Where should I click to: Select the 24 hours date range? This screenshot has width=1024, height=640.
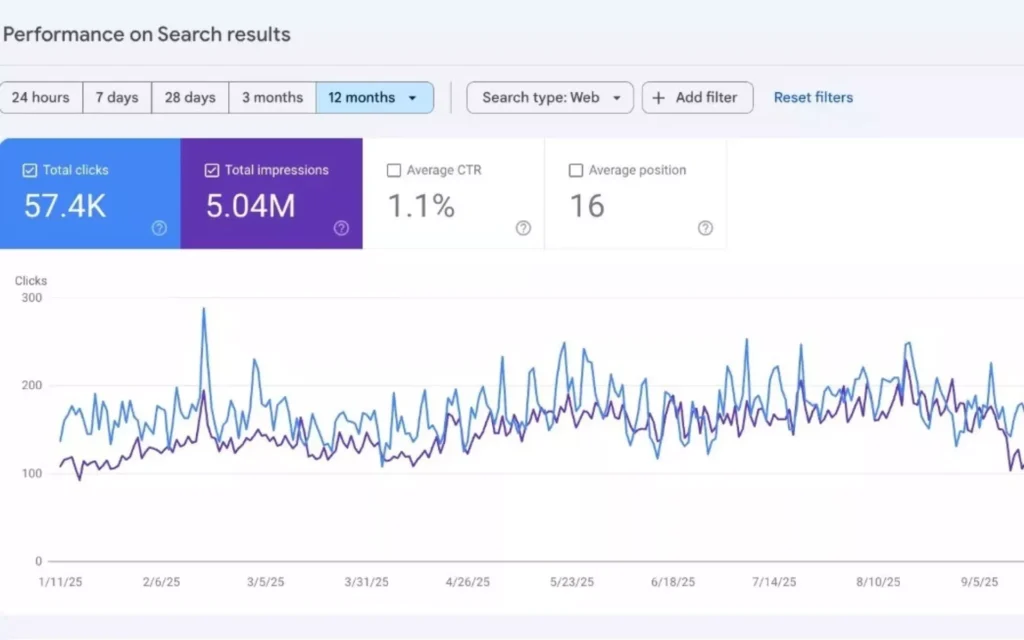[x=41, y=98]
